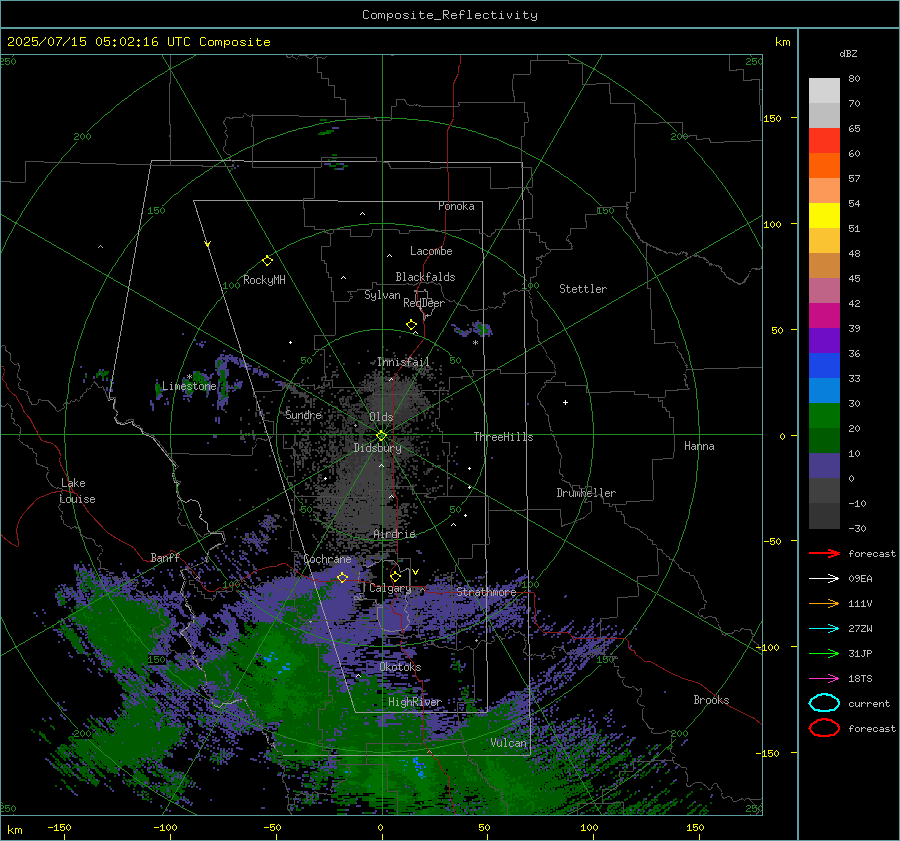Click the Sylvan label on map
This screenshot has width=900, height=841.
click(382, 295)
